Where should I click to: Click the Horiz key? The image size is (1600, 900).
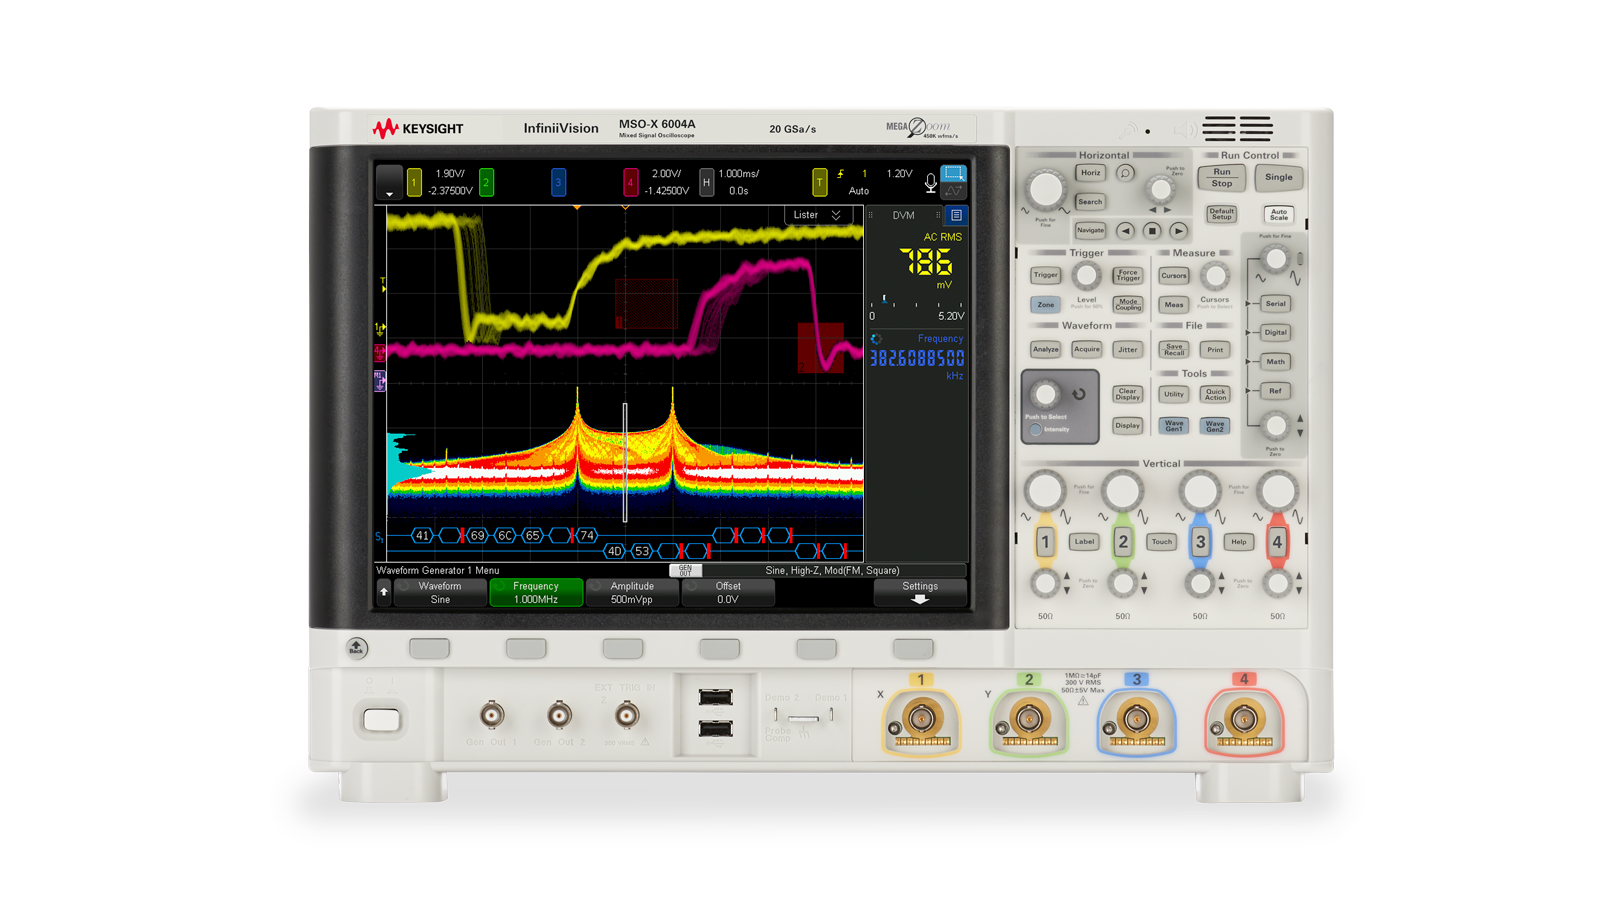point(1090,173)
